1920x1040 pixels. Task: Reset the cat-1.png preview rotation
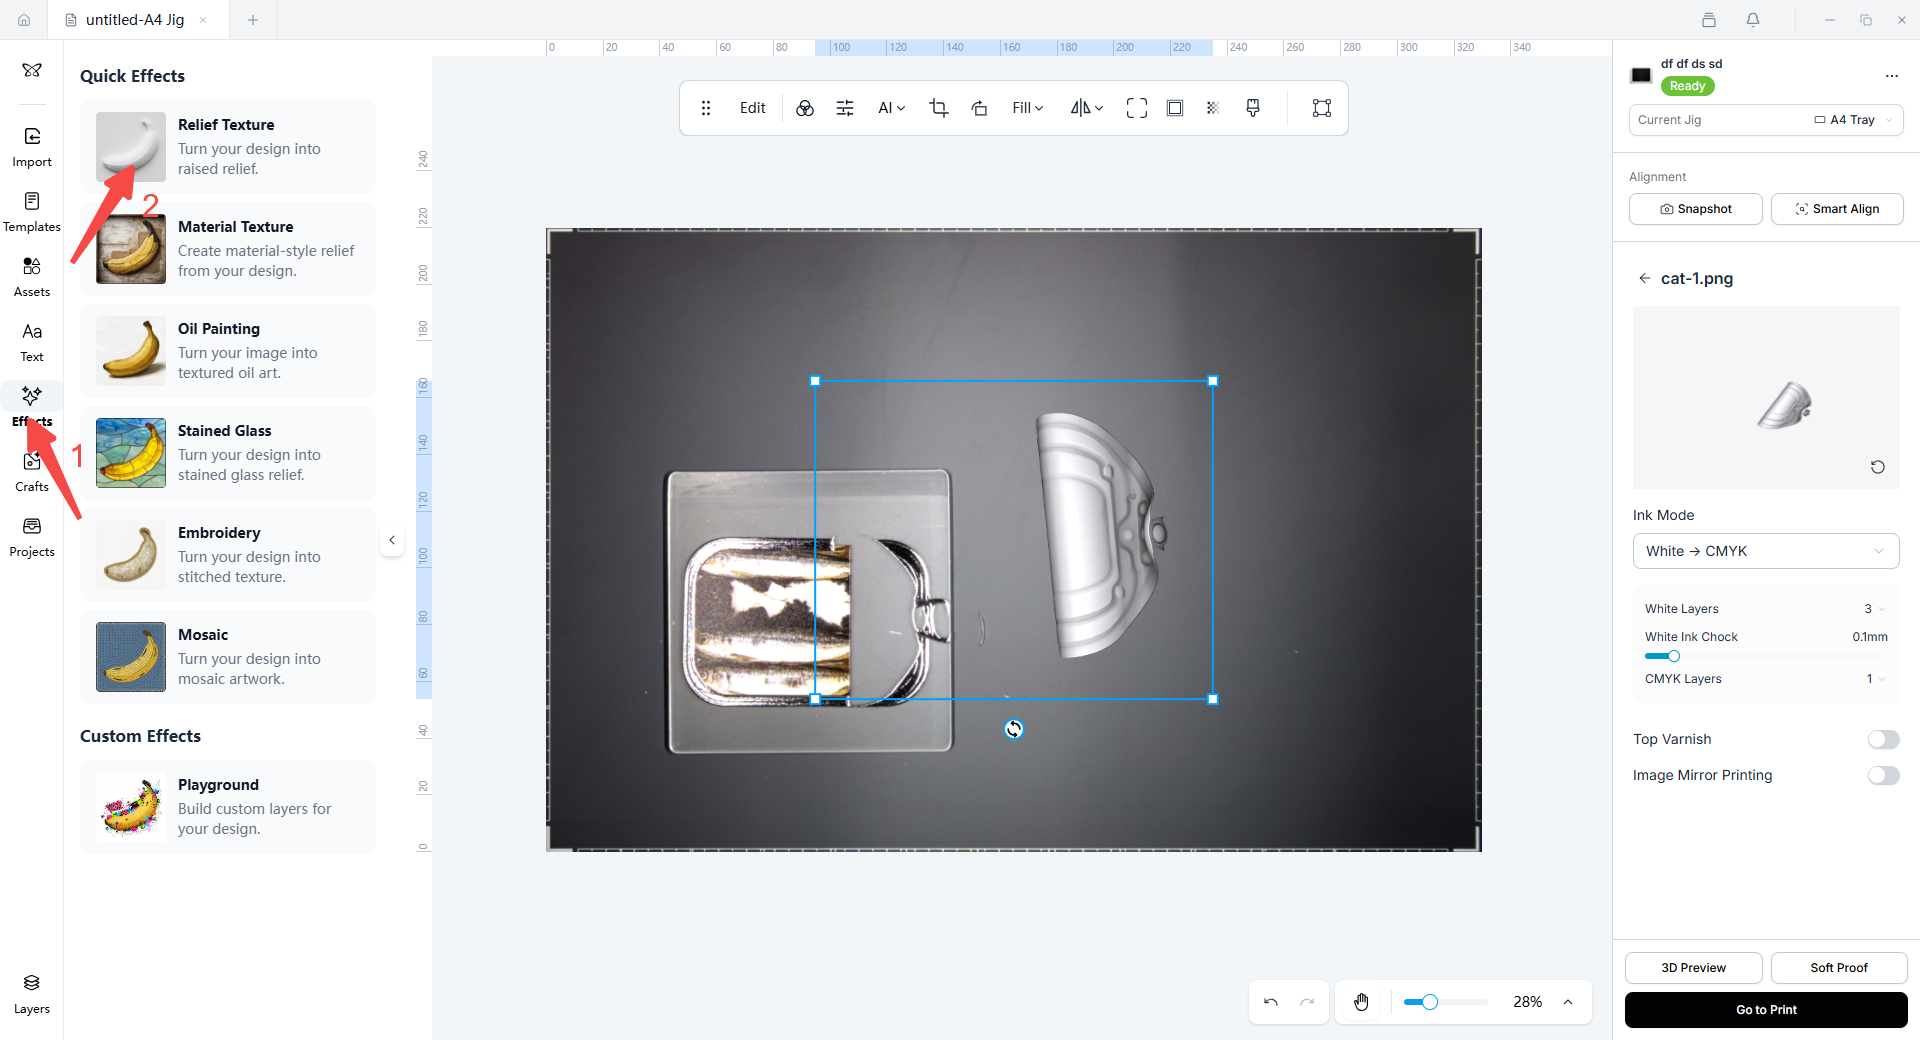tap(1878, 467)
